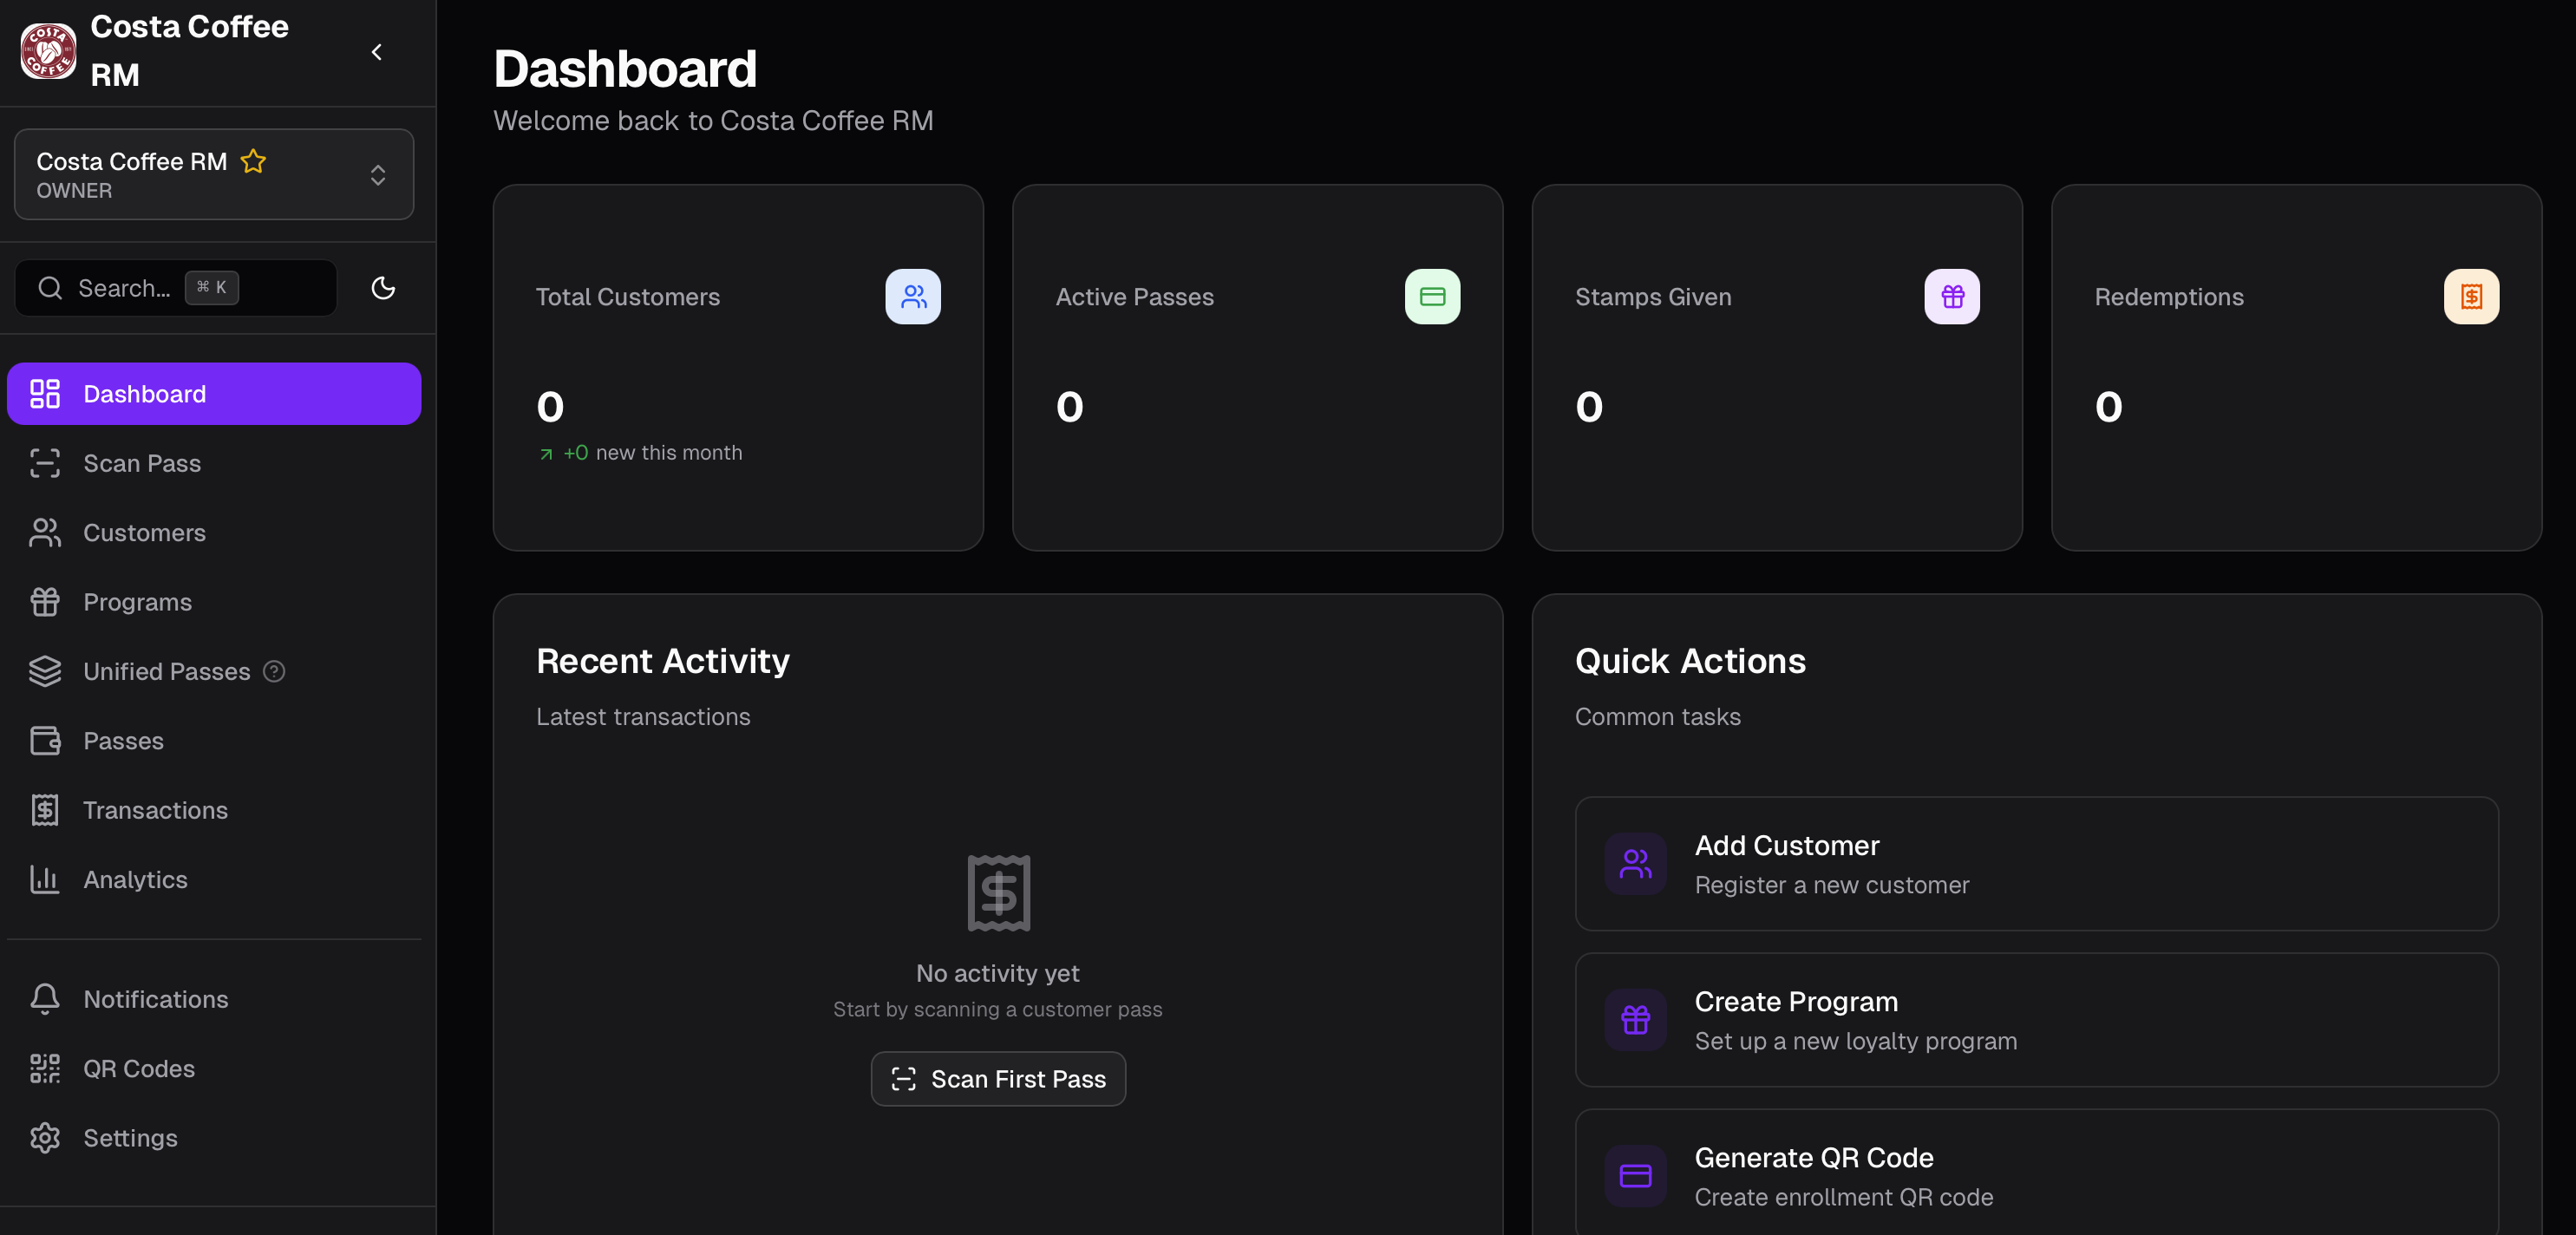Click the Notifications bell icon

click(45, 998)
